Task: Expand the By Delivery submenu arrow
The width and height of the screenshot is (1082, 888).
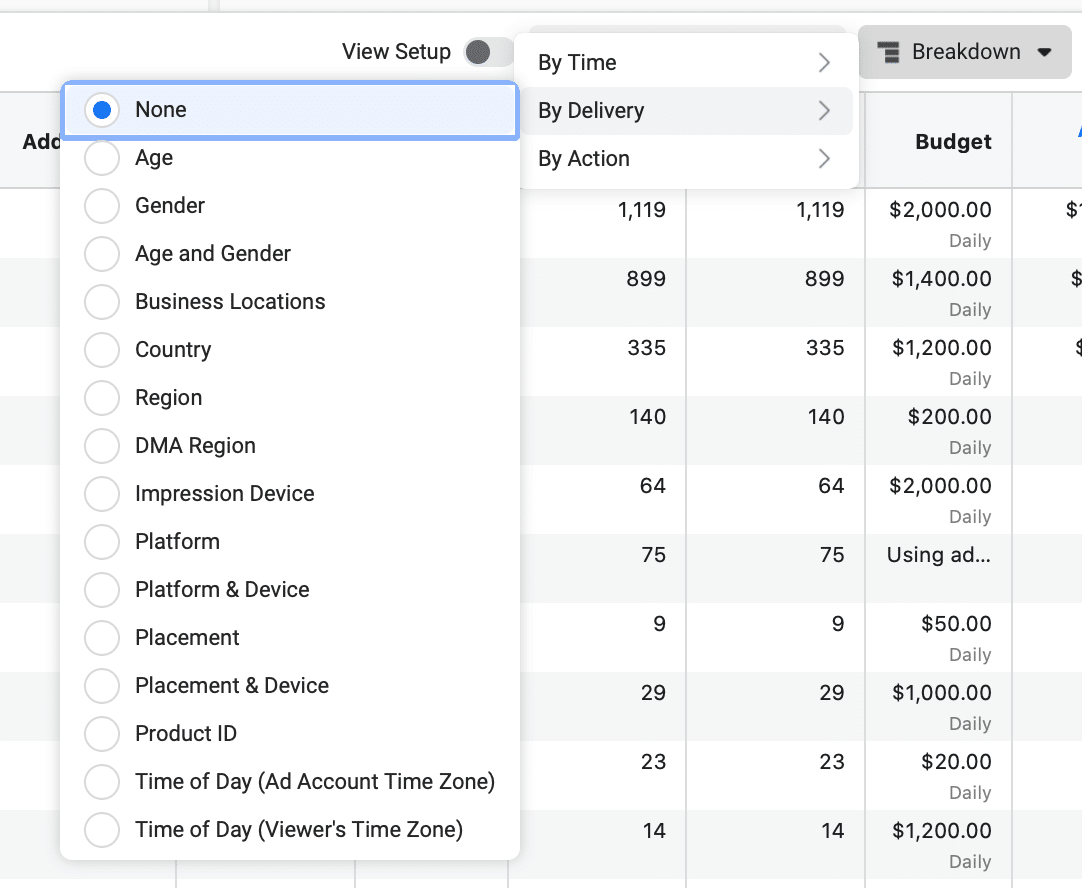Action: (824, 111)
